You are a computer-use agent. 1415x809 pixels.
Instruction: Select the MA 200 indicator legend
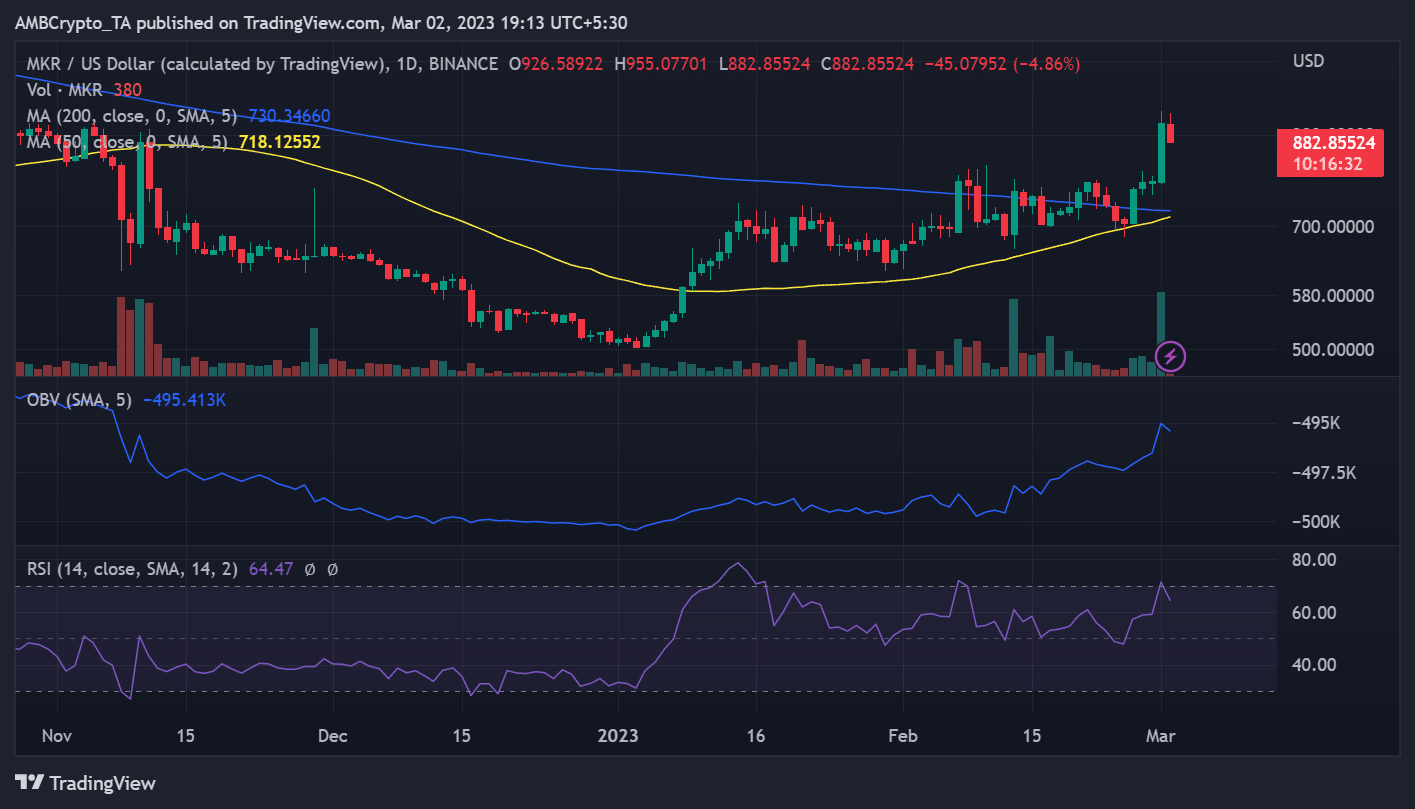(128, 116)
